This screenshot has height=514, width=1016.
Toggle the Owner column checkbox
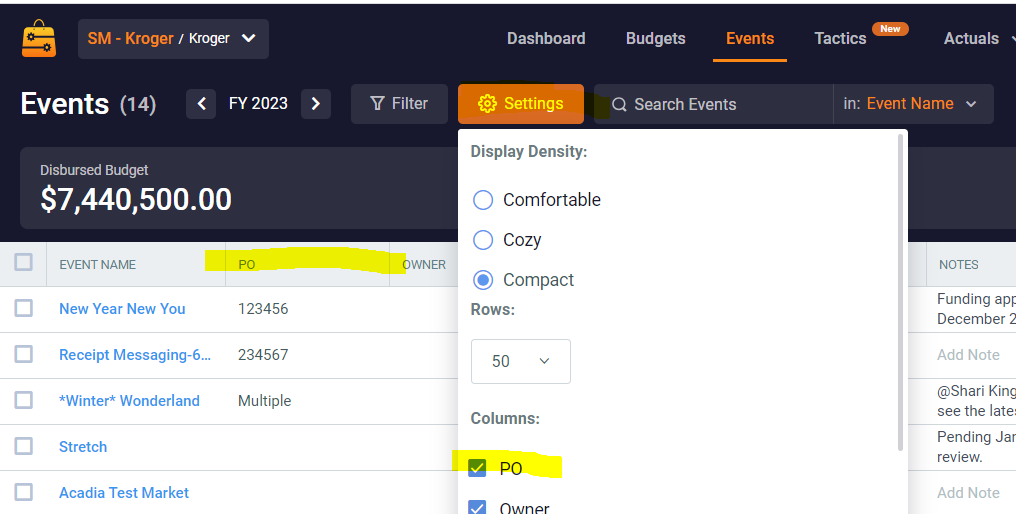click(x=478, y=508)
